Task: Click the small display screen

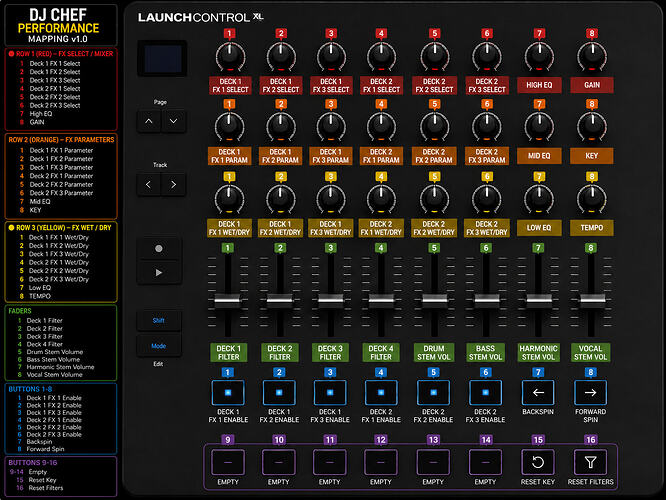Action: pyautogui.click(x=162, y=59)
